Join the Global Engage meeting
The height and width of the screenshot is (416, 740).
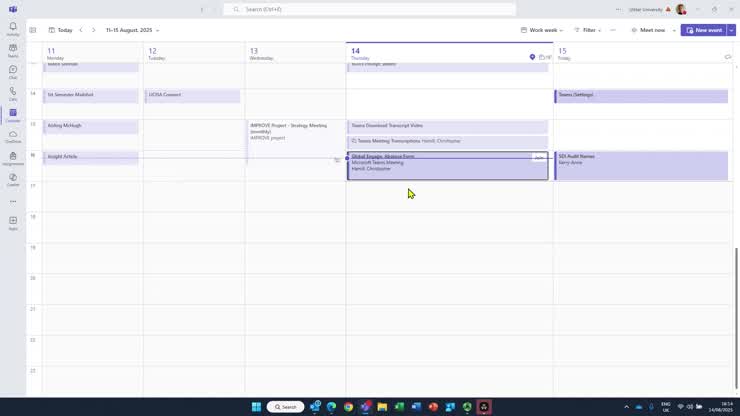[x=539, y=158]
